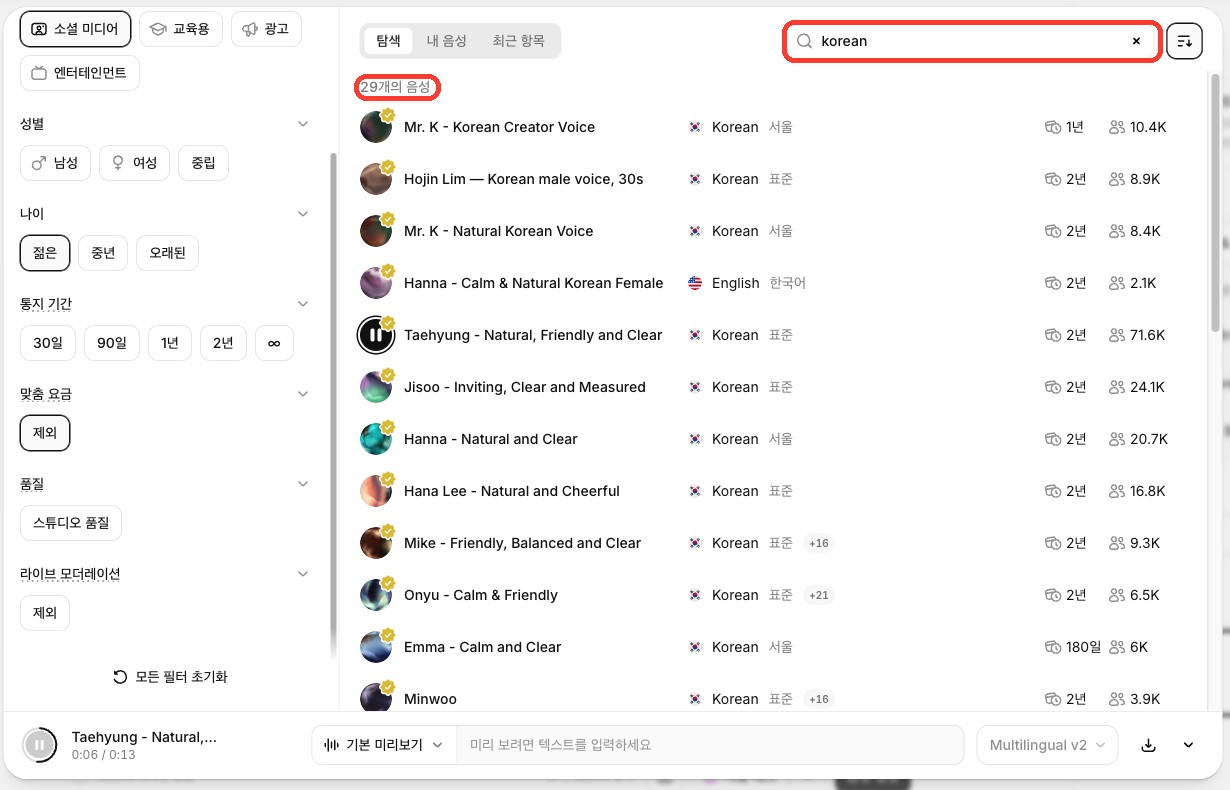
Task: Collapse the 통지 기간 filter section
Action: click(x=304, y=304)
